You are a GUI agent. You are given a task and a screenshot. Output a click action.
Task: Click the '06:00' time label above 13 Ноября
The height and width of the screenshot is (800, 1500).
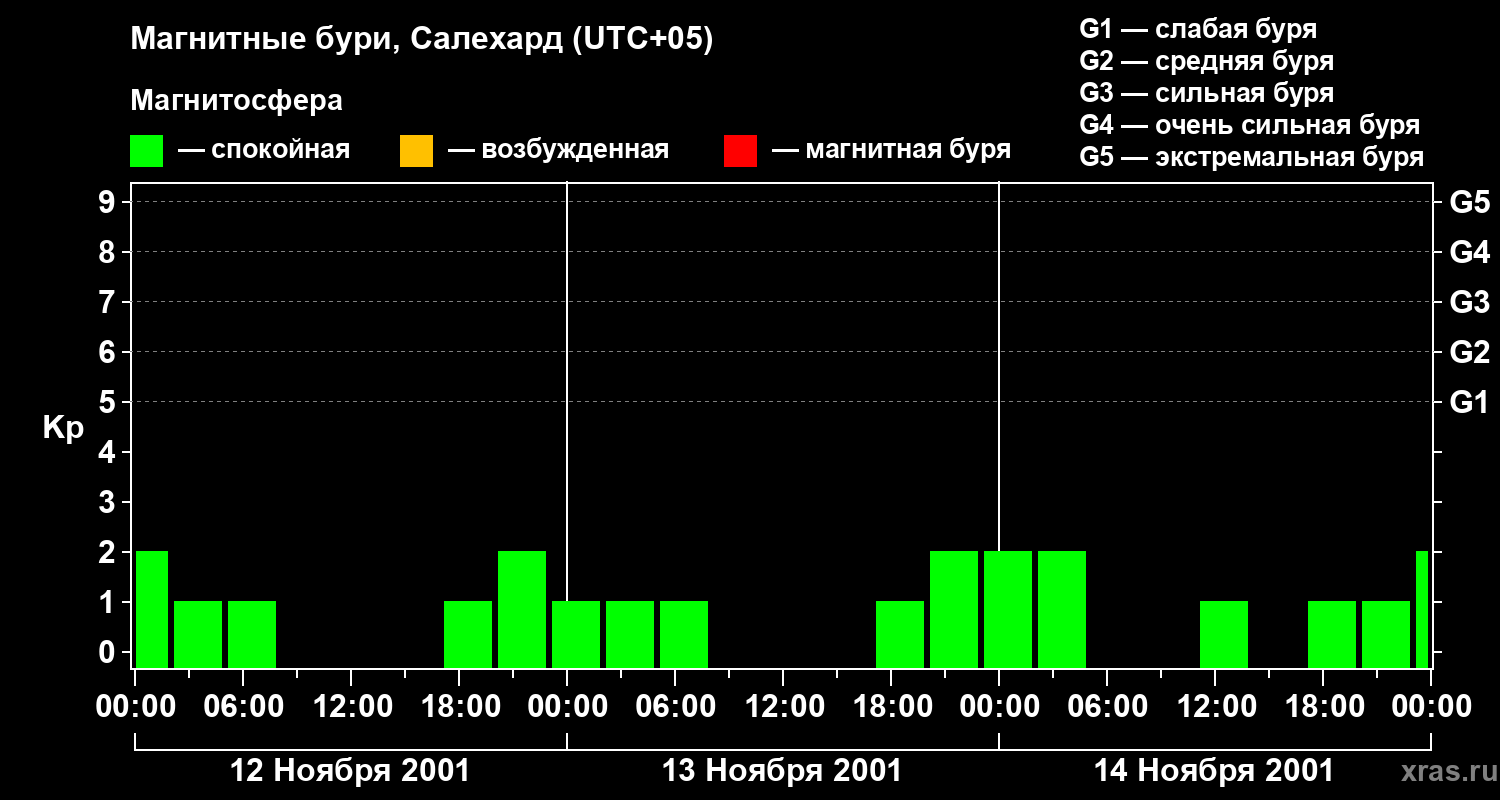(675, 707)
